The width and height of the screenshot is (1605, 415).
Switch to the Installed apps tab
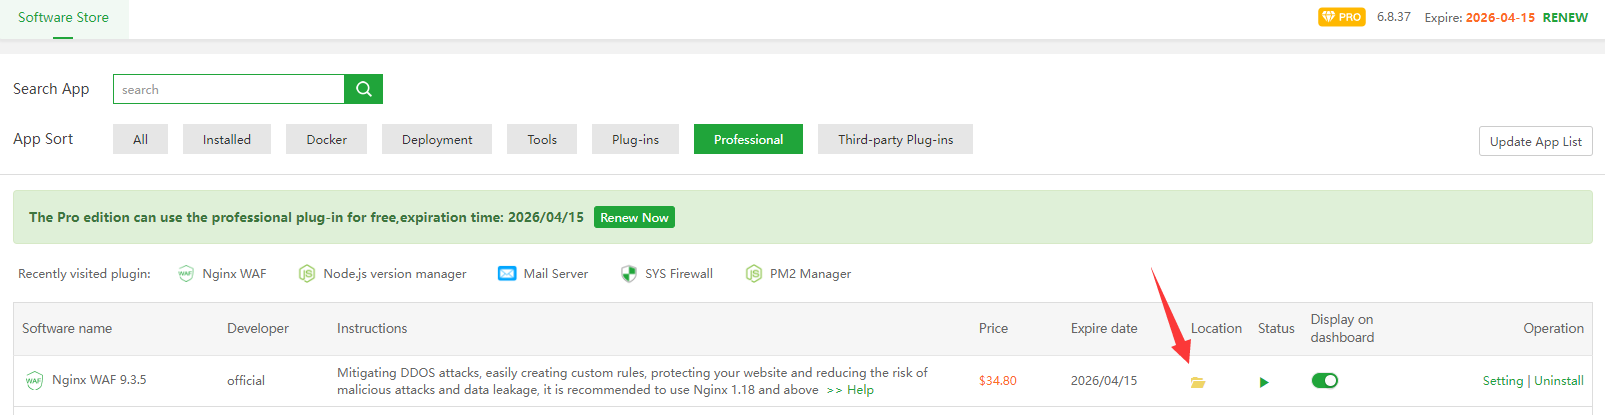227,139
